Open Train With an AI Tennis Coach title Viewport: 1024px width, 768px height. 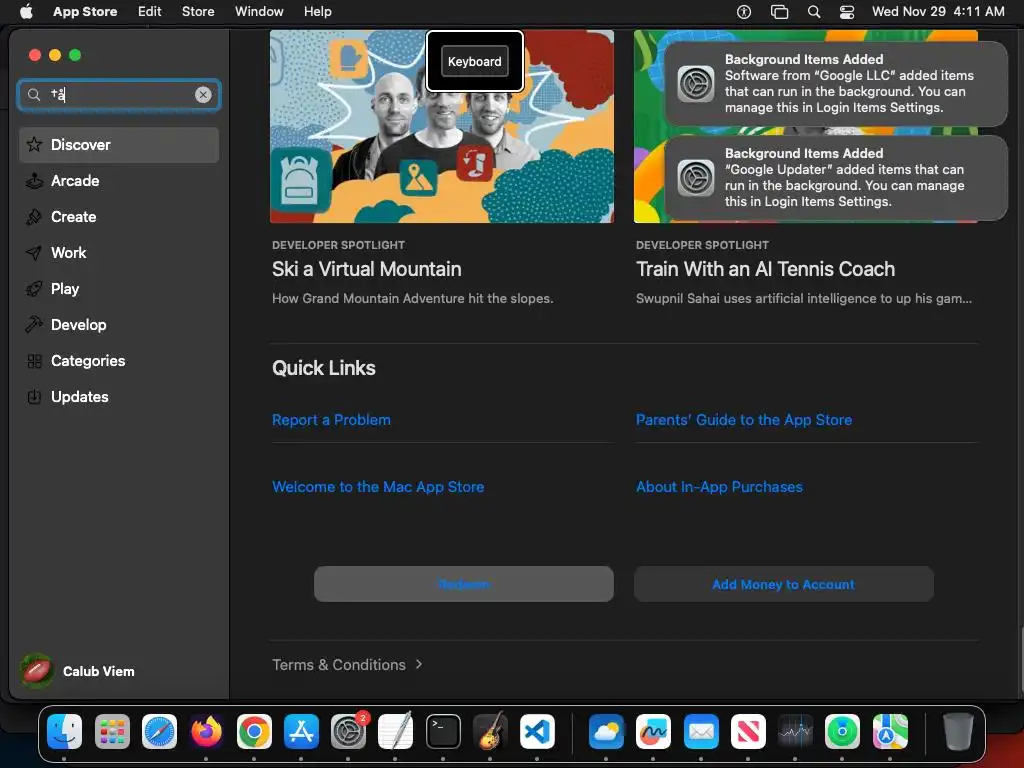pyautogui.click(x=765, y=269)
